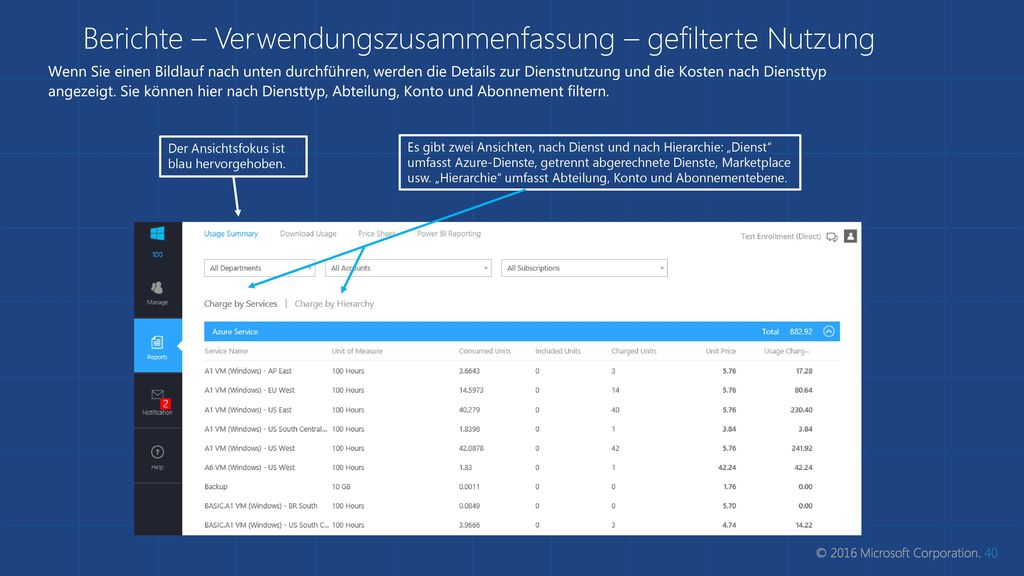The width and height of the screenshot is (1024, 576).
Task: Select row A6 VM (Windows) - US West
Action: (522, 468)
